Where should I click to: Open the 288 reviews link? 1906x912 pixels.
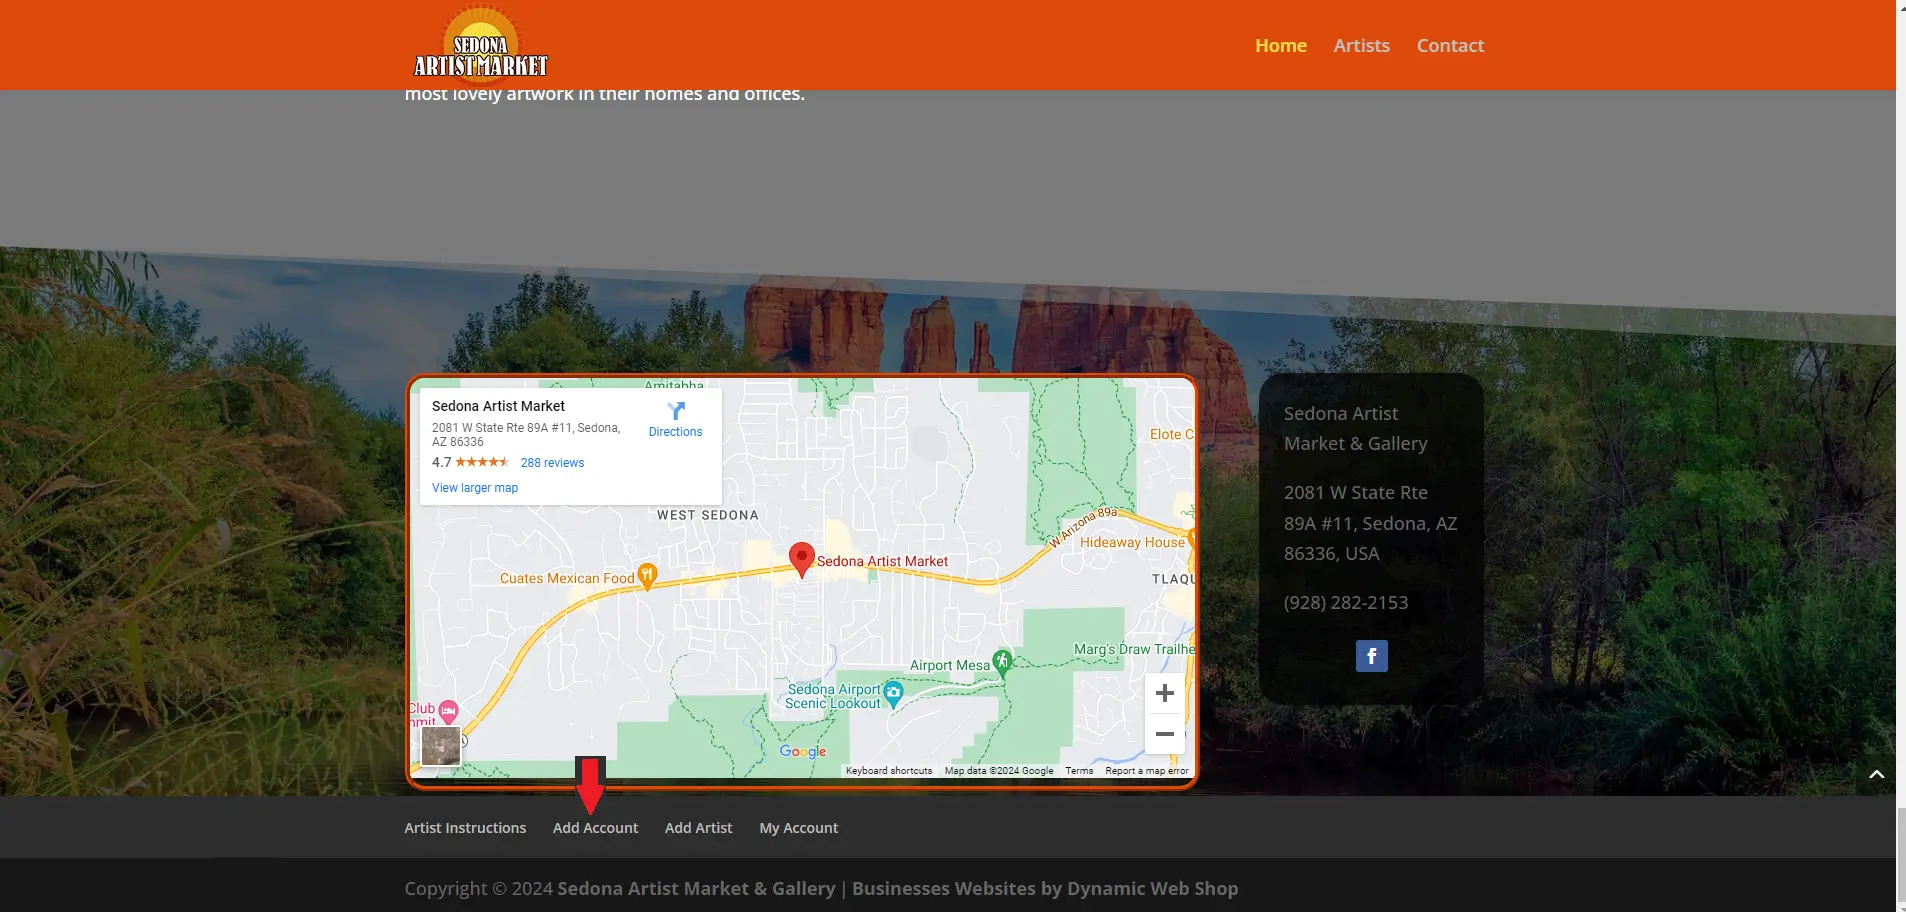point(552,463)
